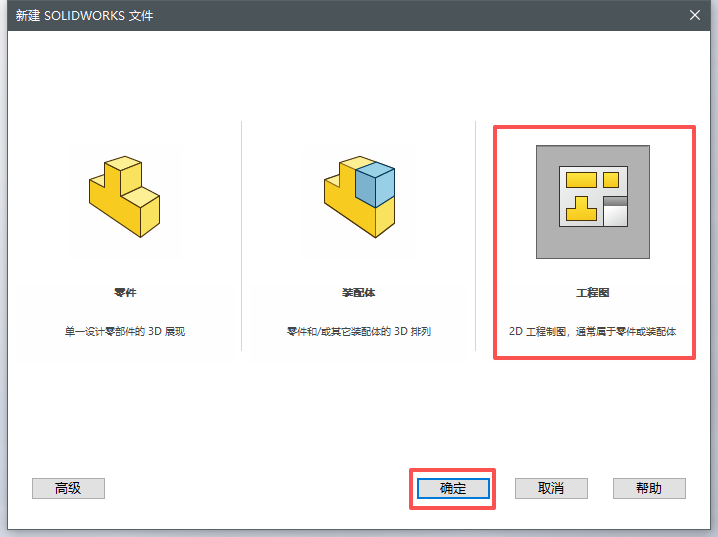Click the assembly description about 3D 排列
Screen dimensions: 718x537
358,331
